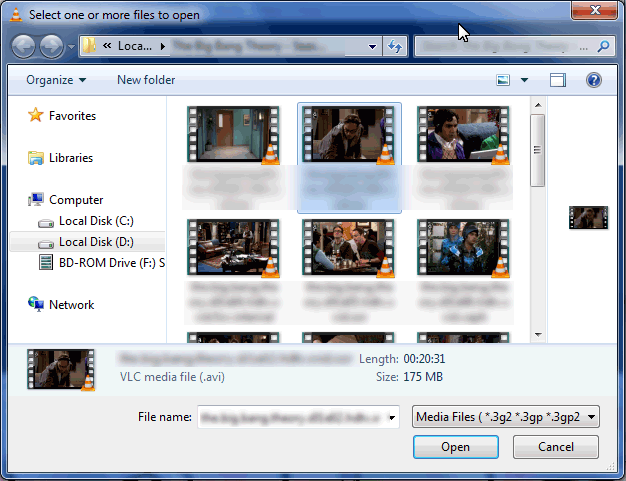Viewport: 626px width, 481px height.
Task: Click the search magnifier icon
Action: pos(603,46)
